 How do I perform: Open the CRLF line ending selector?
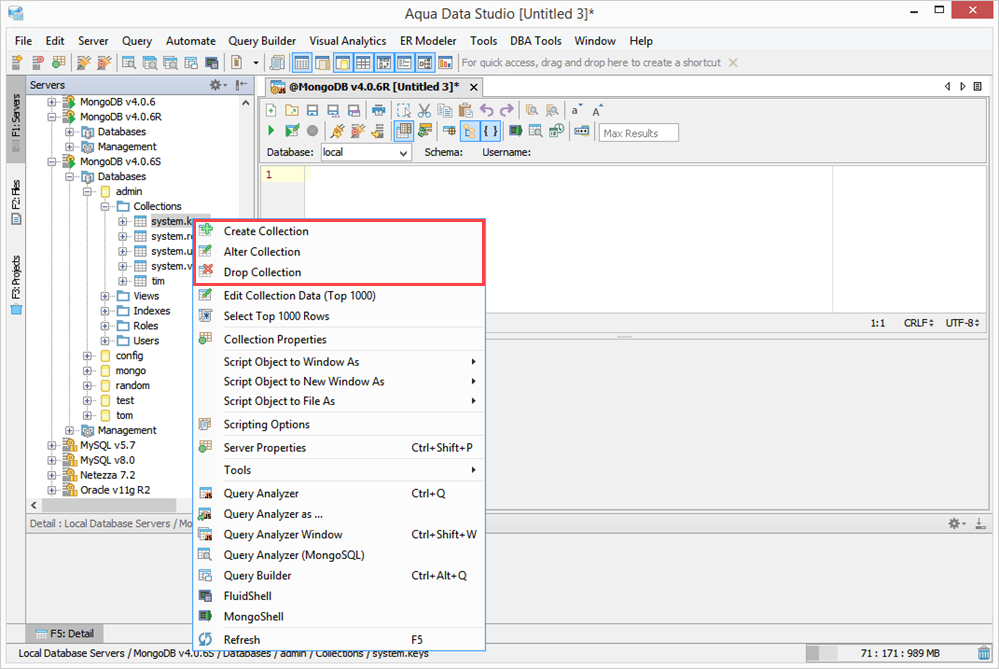point(919,323)
